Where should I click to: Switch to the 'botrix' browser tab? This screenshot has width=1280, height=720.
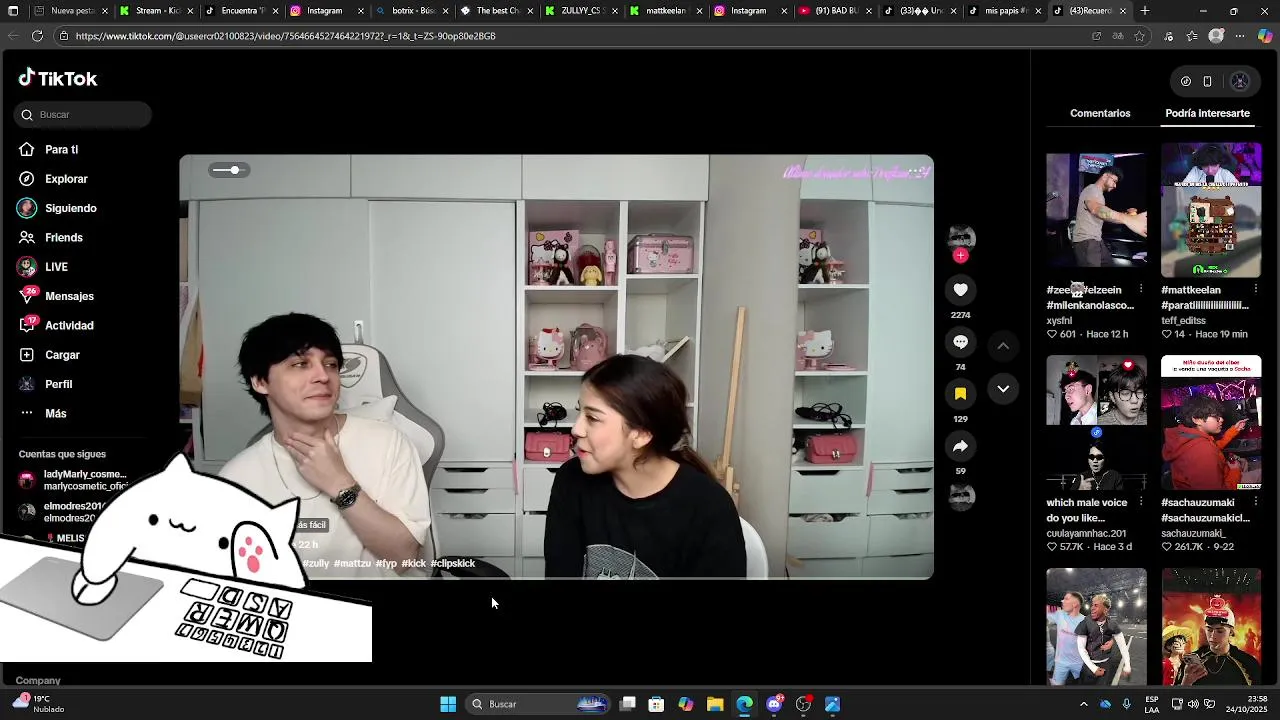(x=412, y=11)
